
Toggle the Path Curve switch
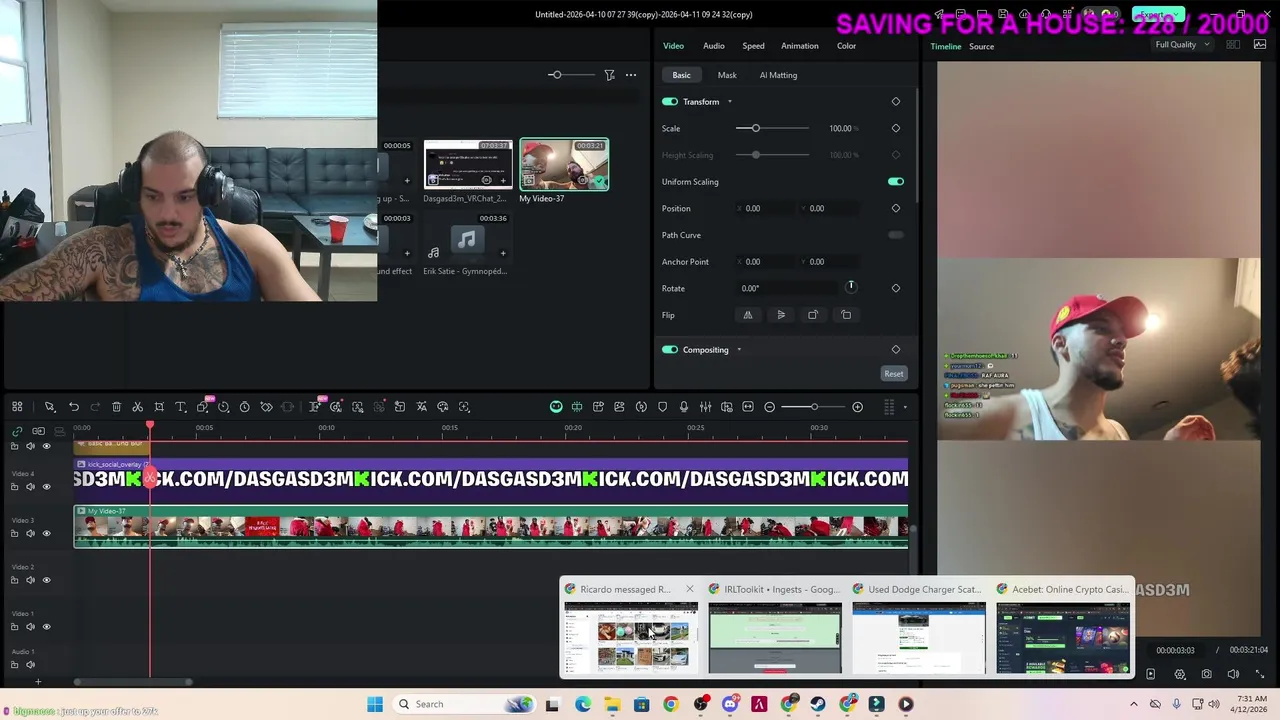[x=896, y=235]
